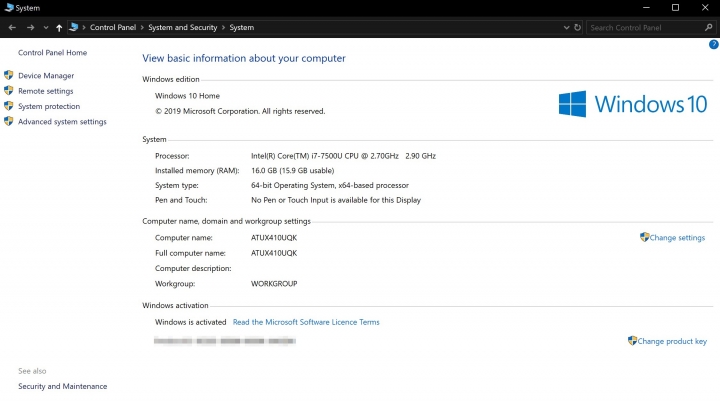Click shield icon beside Change settings

[644, 237]
